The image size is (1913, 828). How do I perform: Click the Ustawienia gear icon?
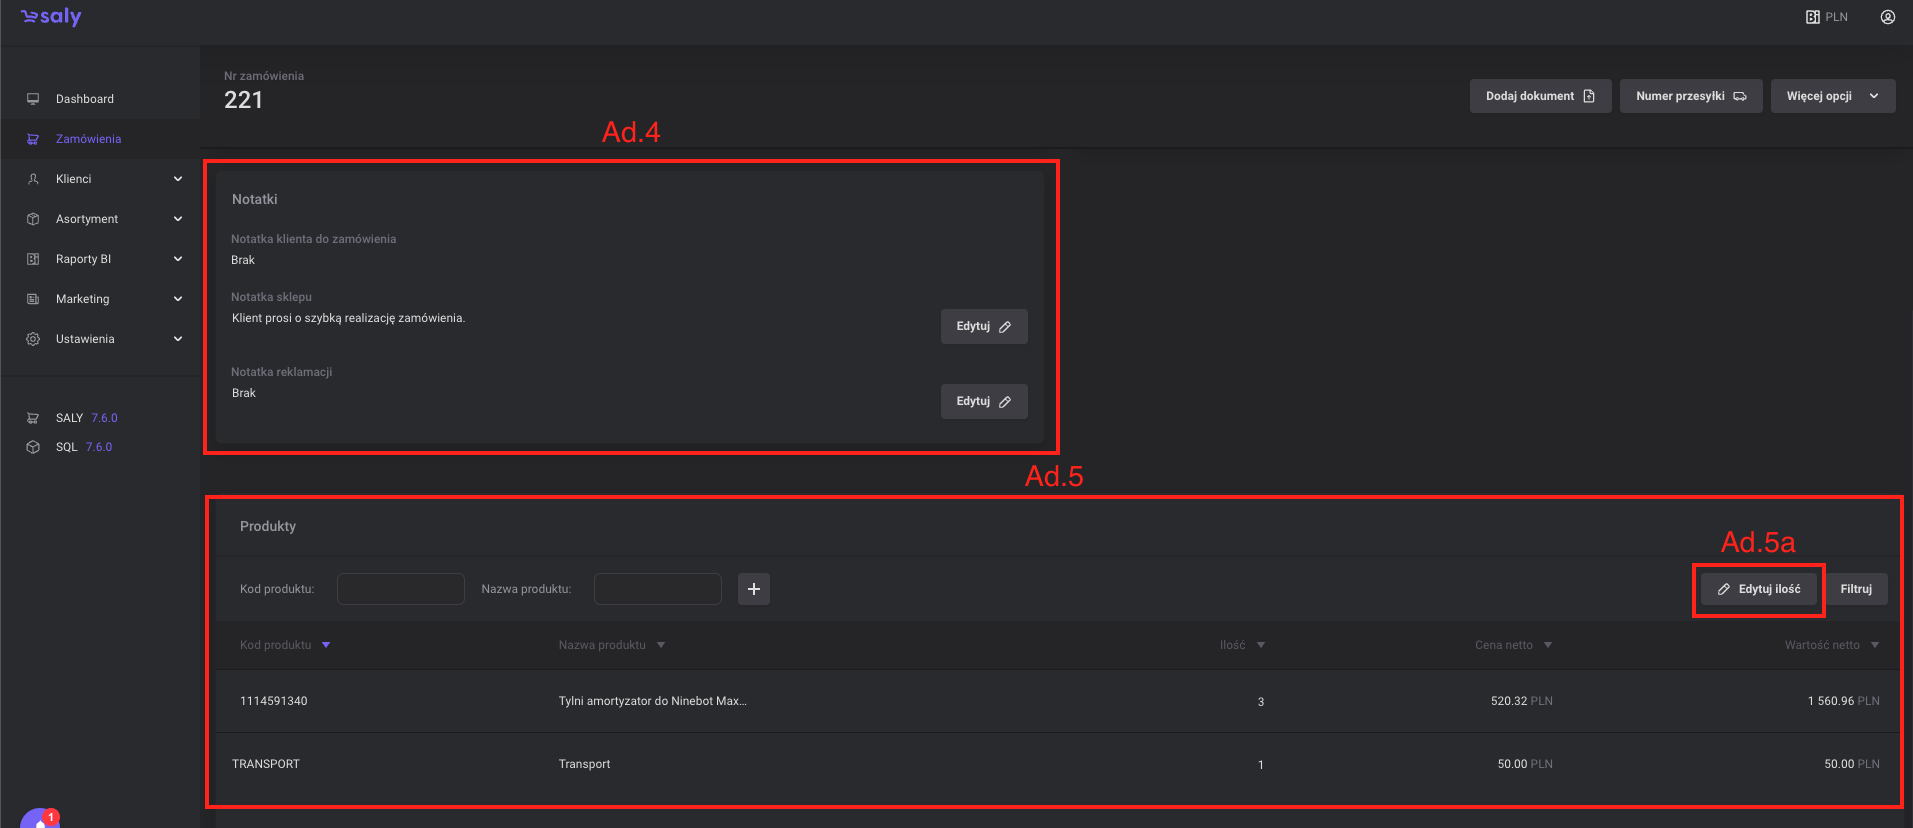pos(33,339)
